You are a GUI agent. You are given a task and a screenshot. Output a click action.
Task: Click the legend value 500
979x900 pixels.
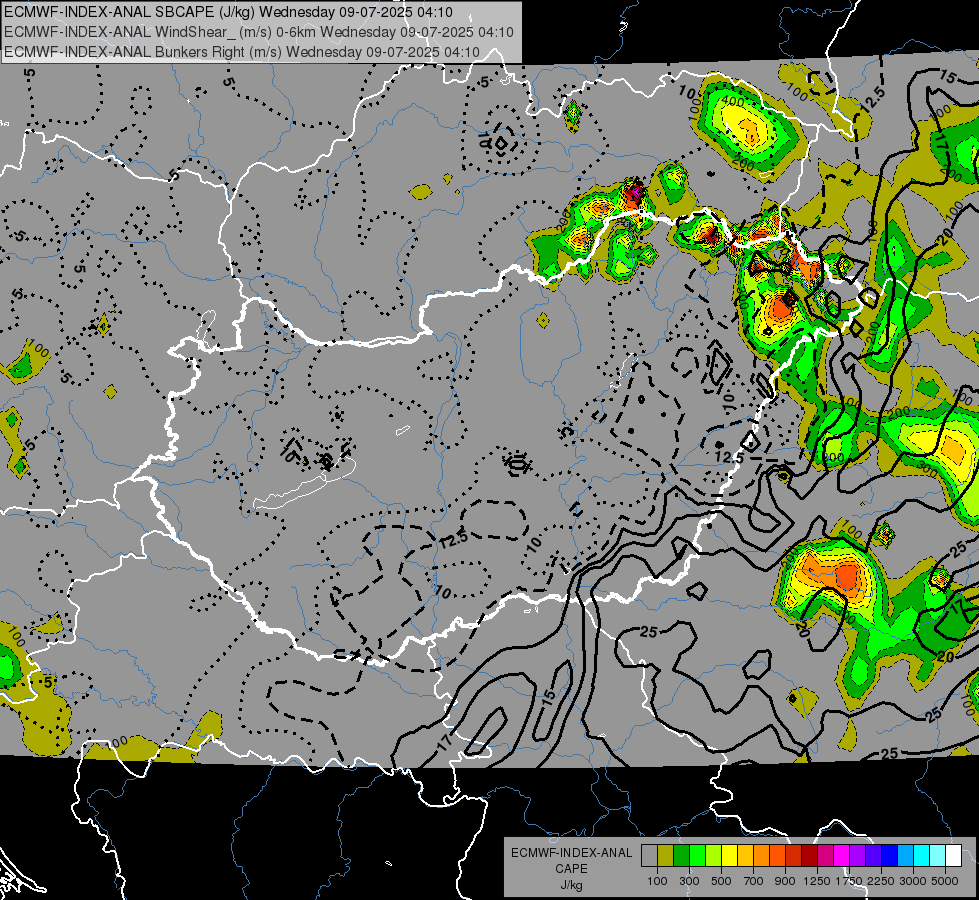coord(721,881)
